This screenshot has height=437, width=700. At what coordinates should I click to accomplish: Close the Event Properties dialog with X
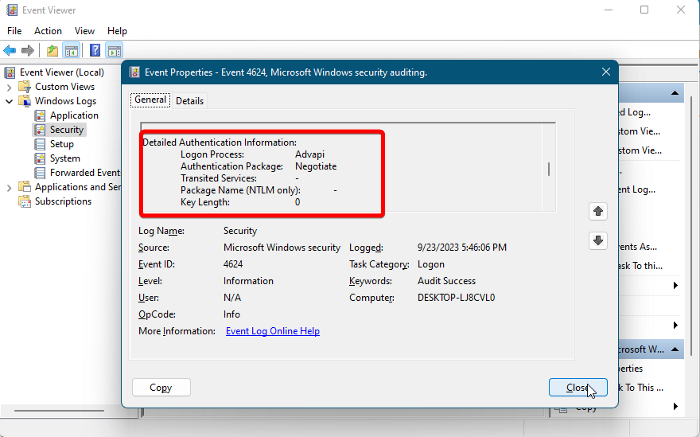(x=606, y=72)
